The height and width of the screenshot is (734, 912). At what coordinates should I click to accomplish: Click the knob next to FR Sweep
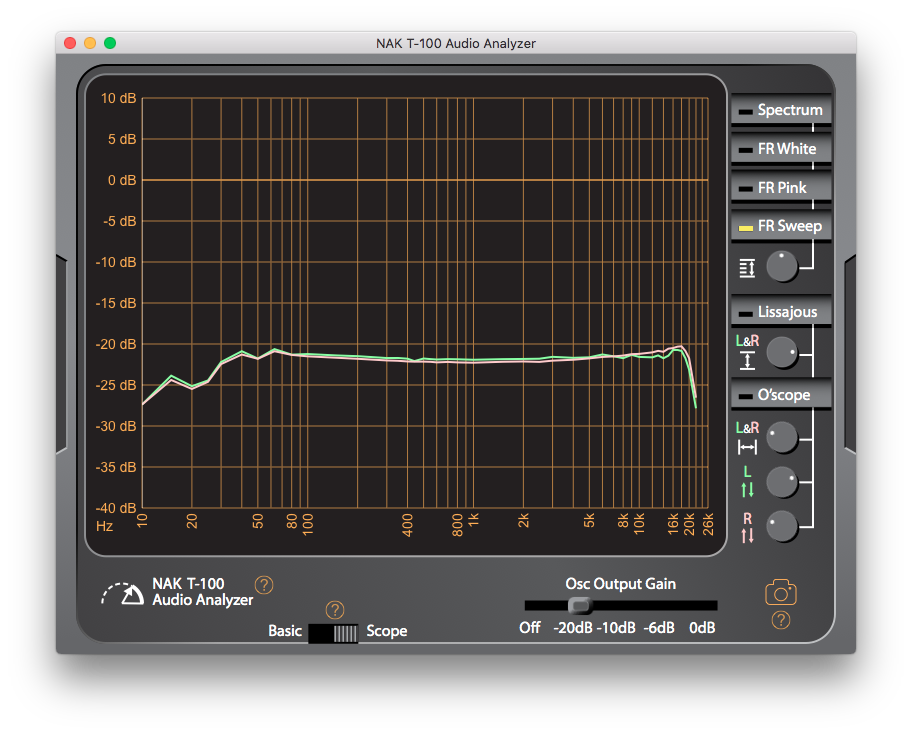click(782, 266)
